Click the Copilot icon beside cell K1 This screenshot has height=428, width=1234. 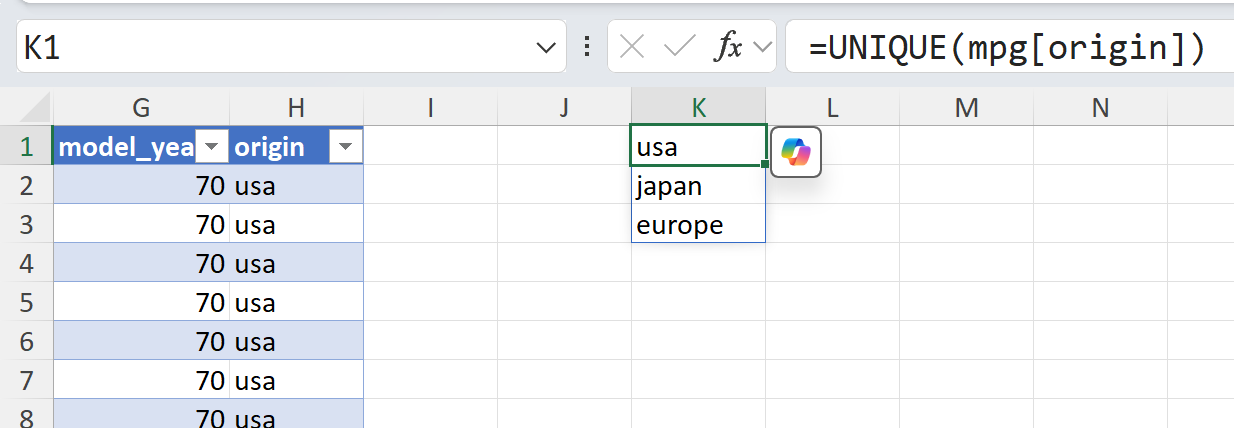click(x=796, y=152)
